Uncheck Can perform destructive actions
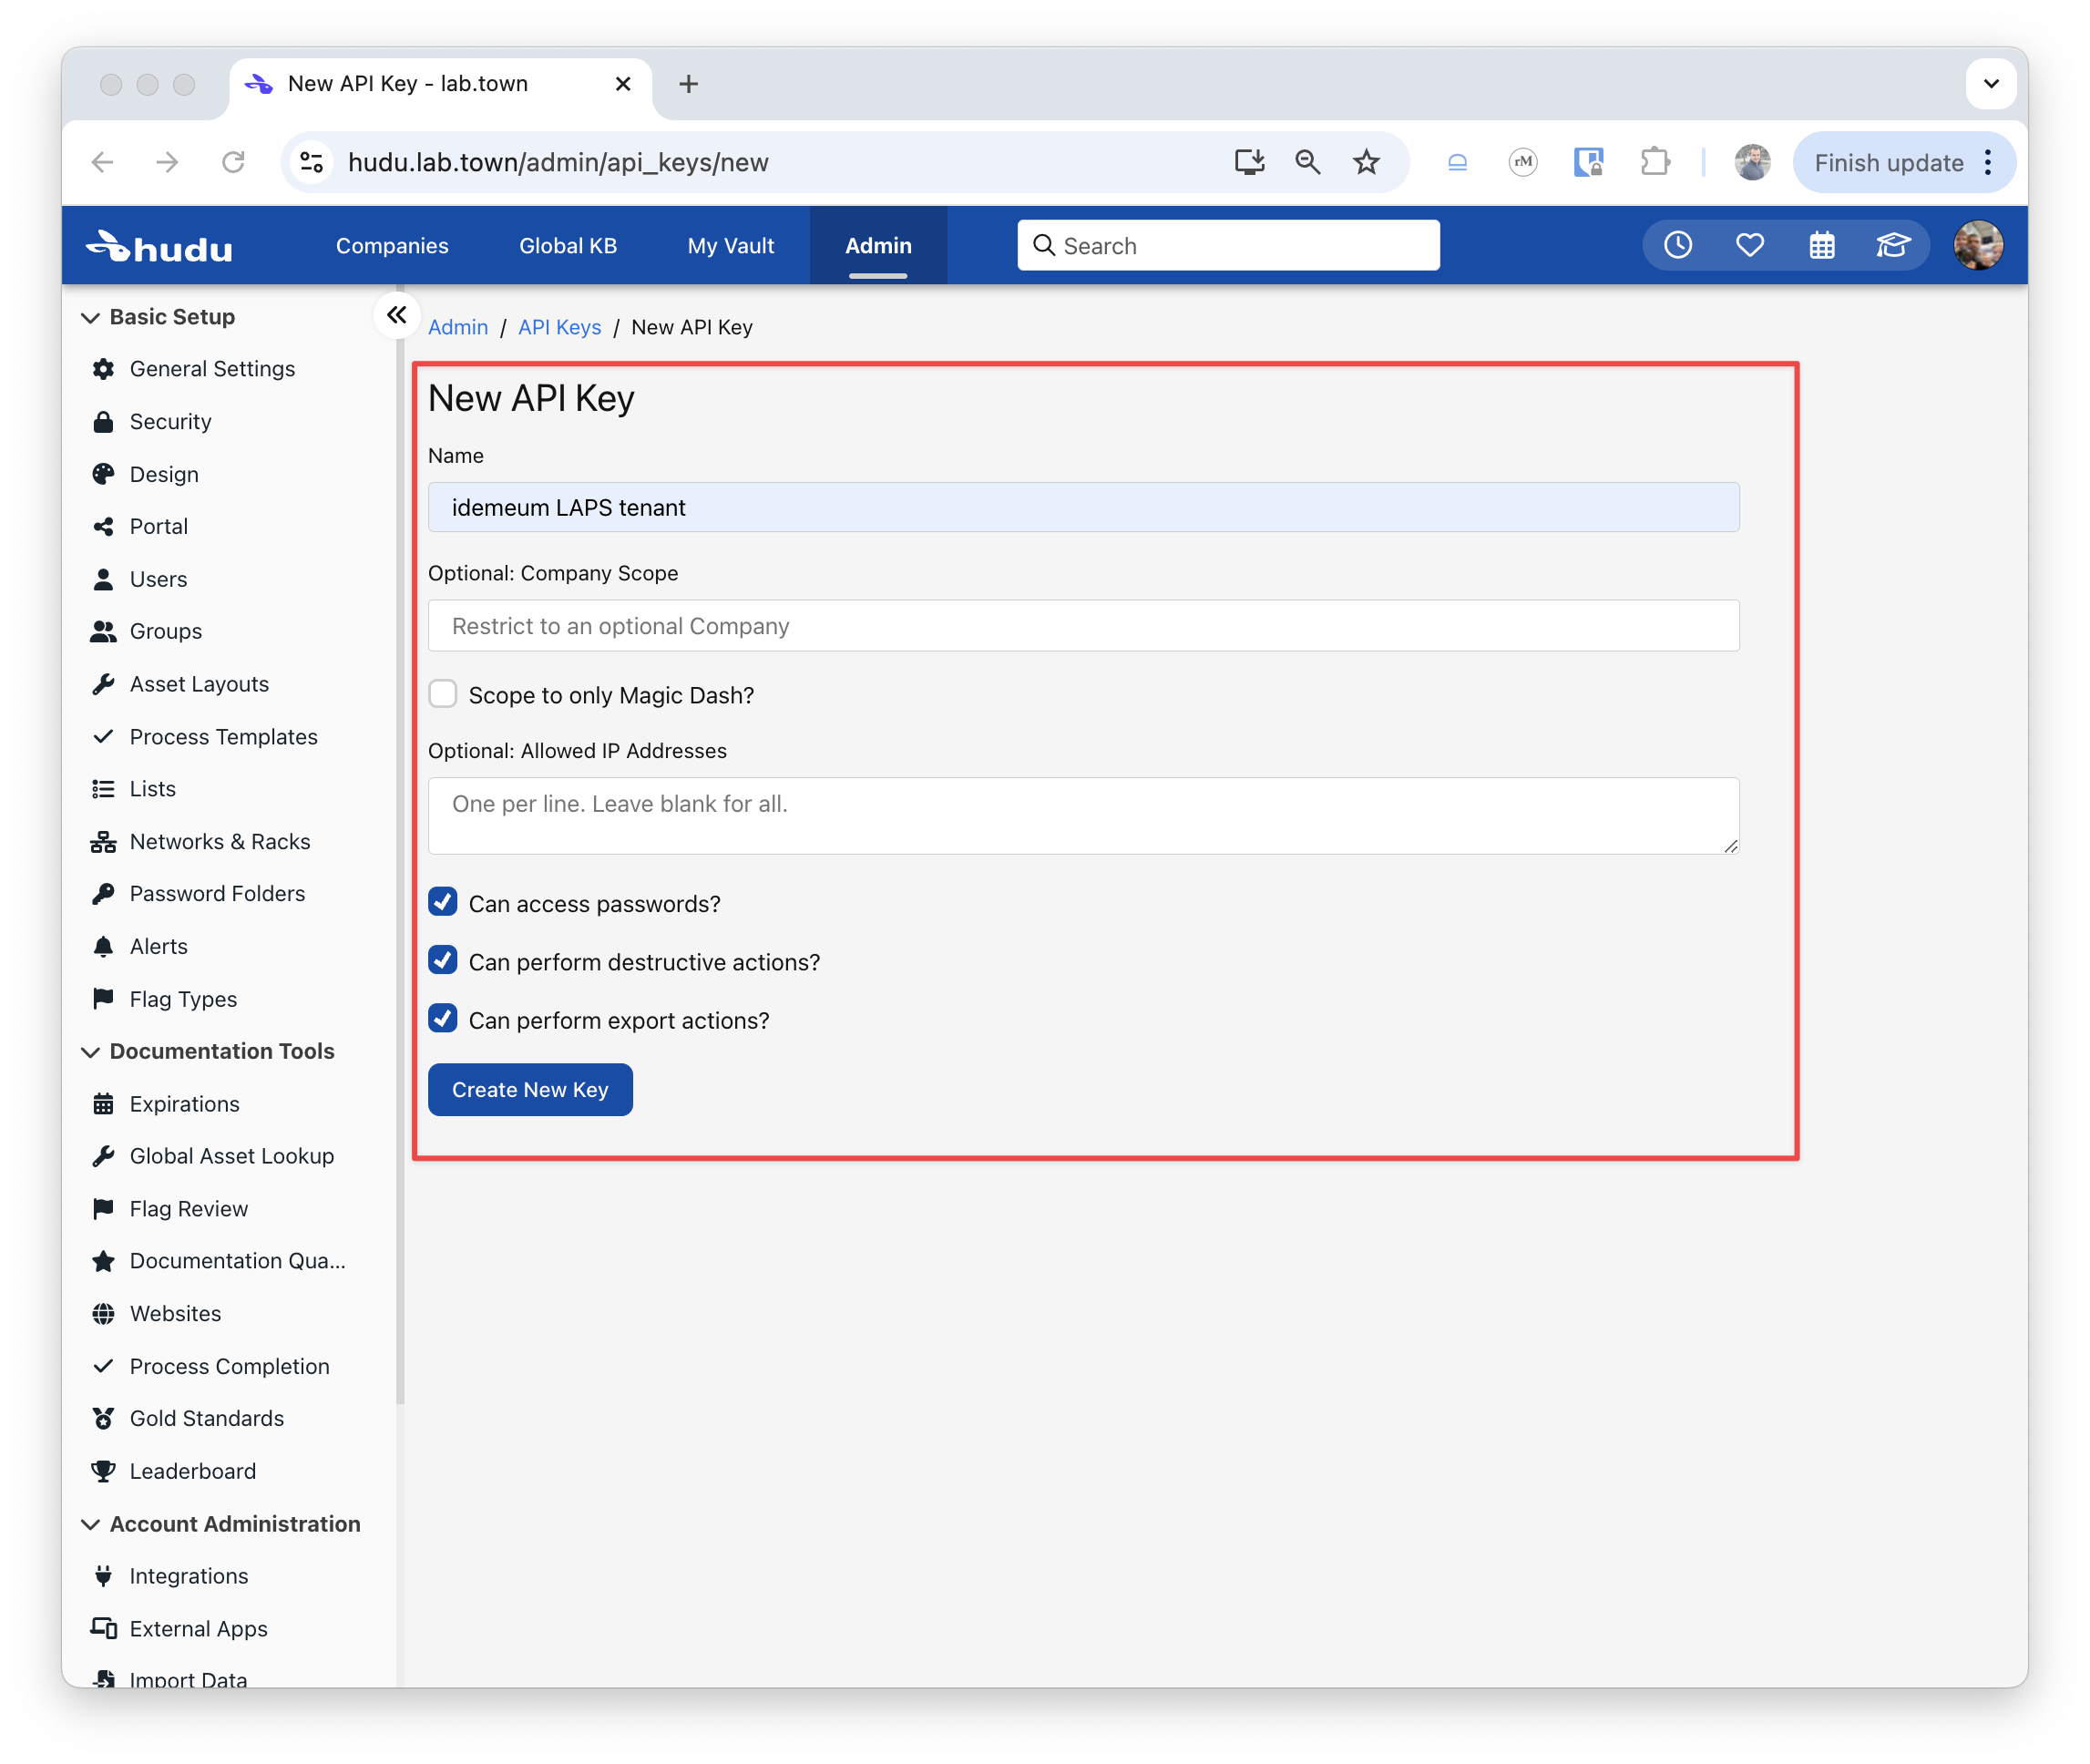The width and height of the screenshot is (2090, 1764). pos(443,961)
